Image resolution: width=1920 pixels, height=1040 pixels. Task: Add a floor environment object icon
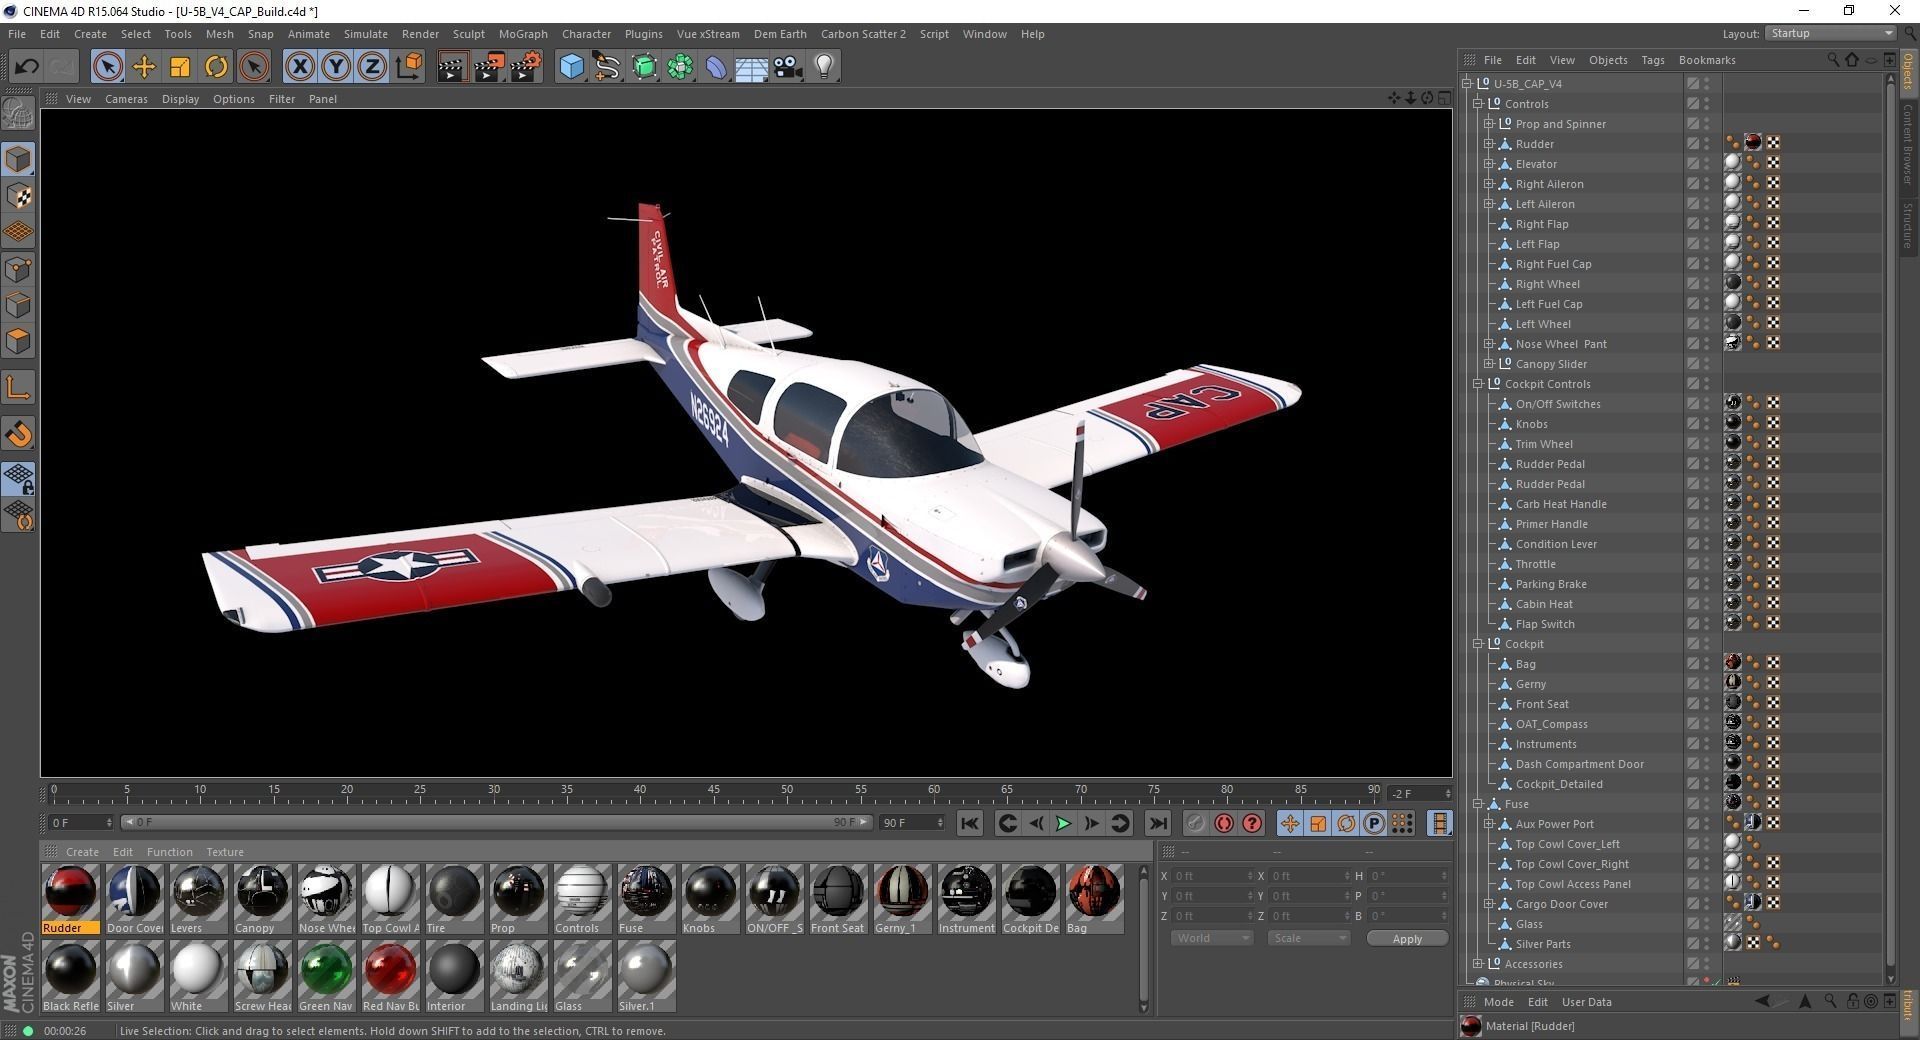pyautogui.click(x=752, y=67)
